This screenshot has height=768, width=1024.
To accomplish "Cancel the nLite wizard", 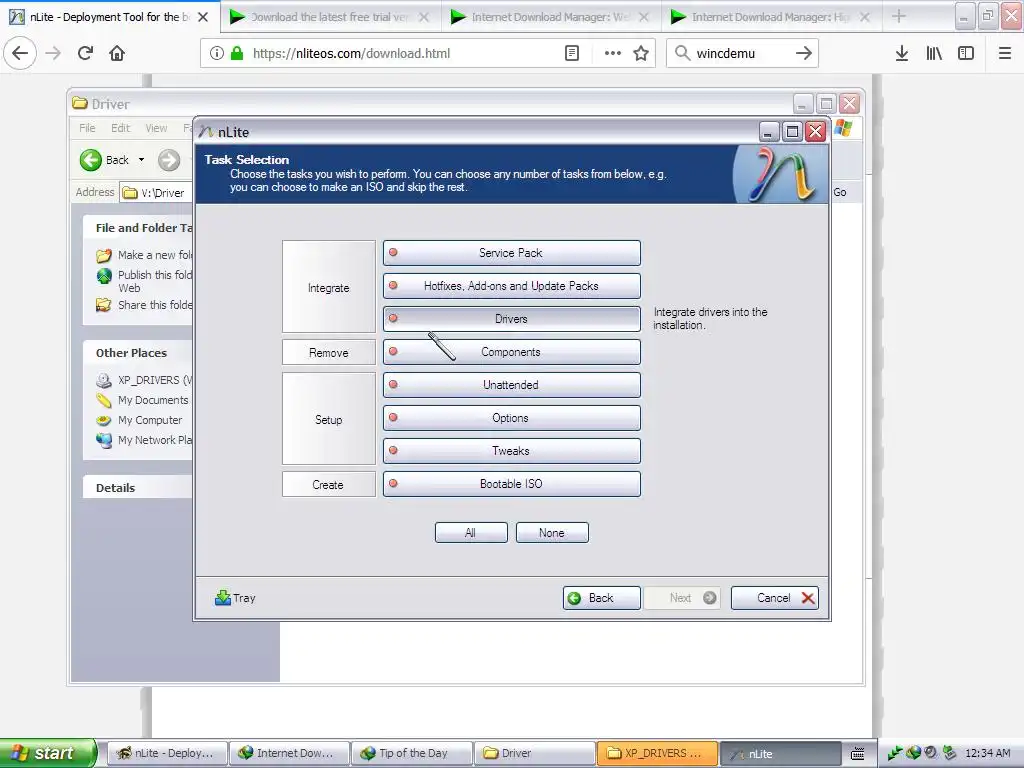I will point(775,598).
